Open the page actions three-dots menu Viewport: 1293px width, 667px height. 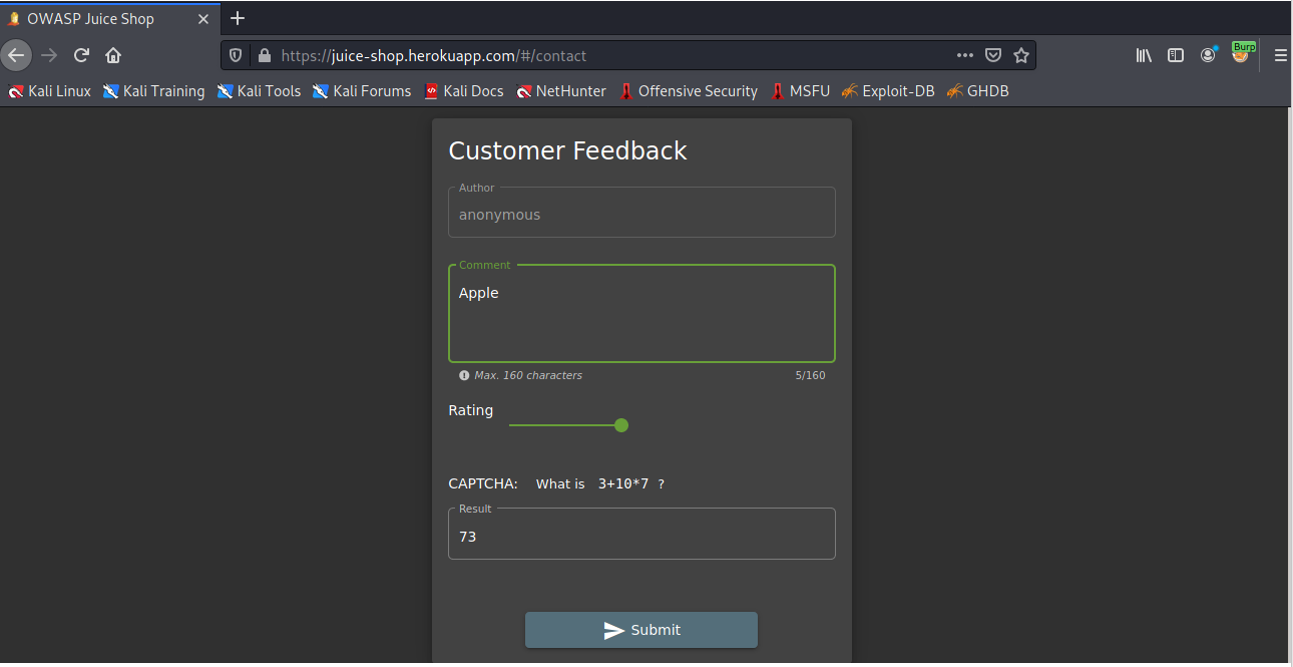pos(965,56)
